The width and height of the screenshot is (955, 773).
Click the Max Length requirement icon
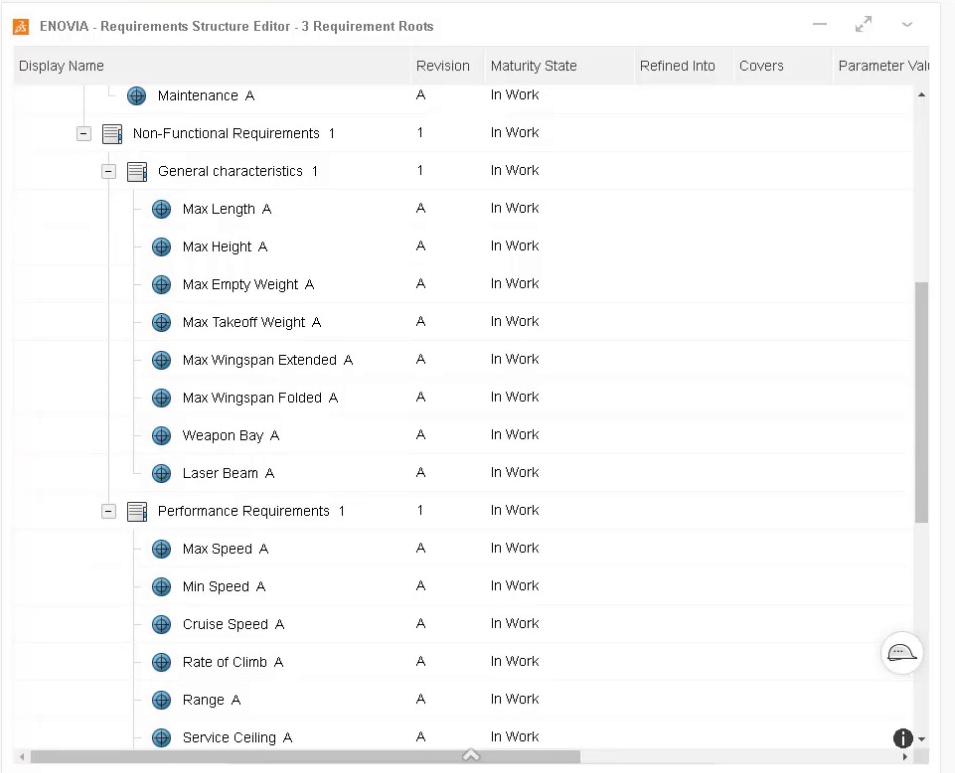tap(161, 209)
